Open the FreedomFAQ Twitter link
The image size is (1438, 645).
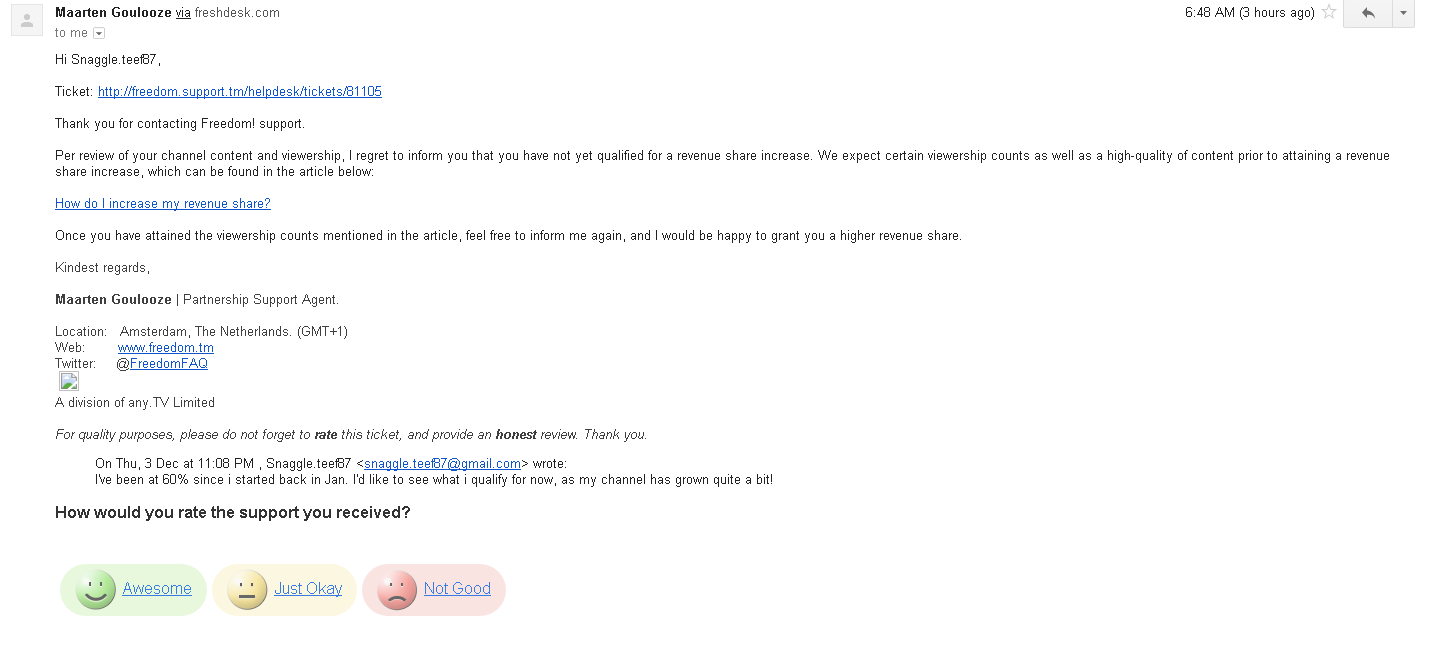click(x=168, y=364)
